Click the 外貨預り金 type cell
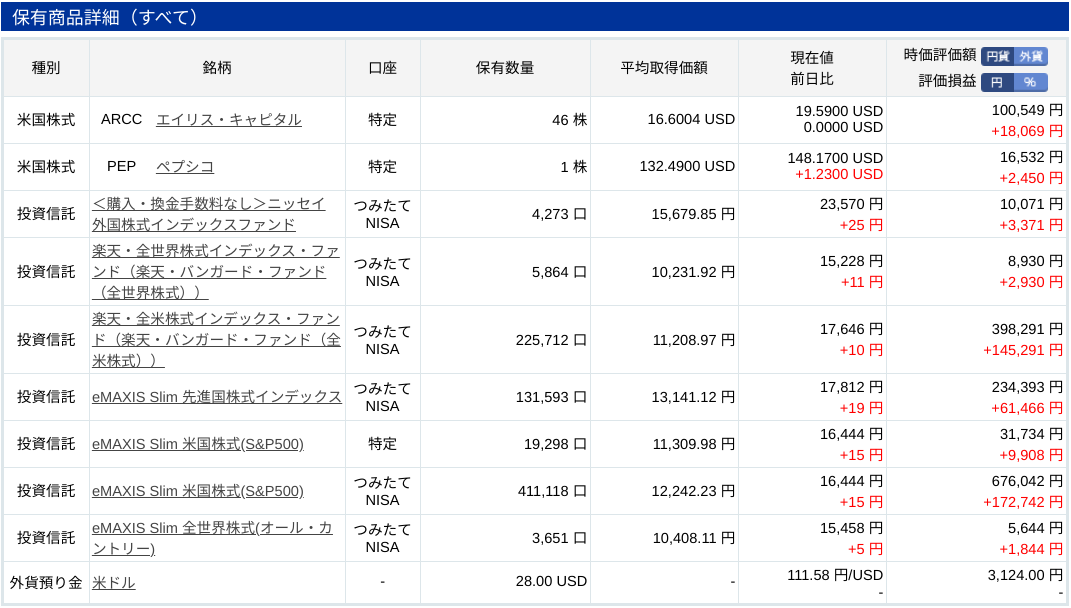Viewport: 1071px width, 608px height. [46, 583]
